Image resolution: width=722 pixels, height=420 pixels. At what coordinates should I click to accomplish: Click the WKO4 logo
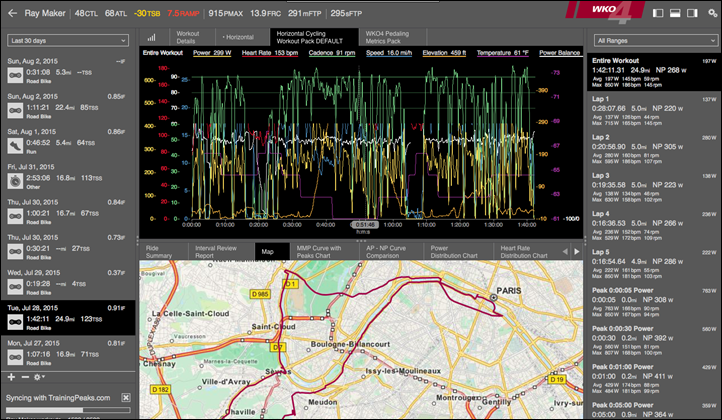[606, 11]
